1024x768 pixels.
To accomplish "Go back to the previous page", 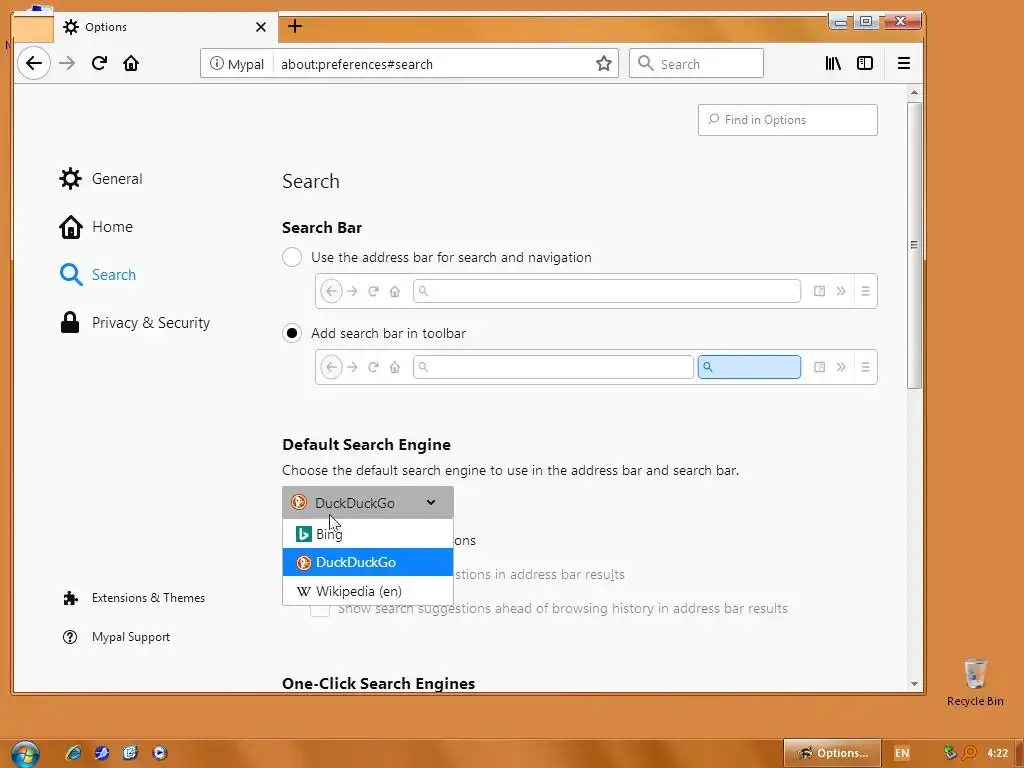I will 34,63.
